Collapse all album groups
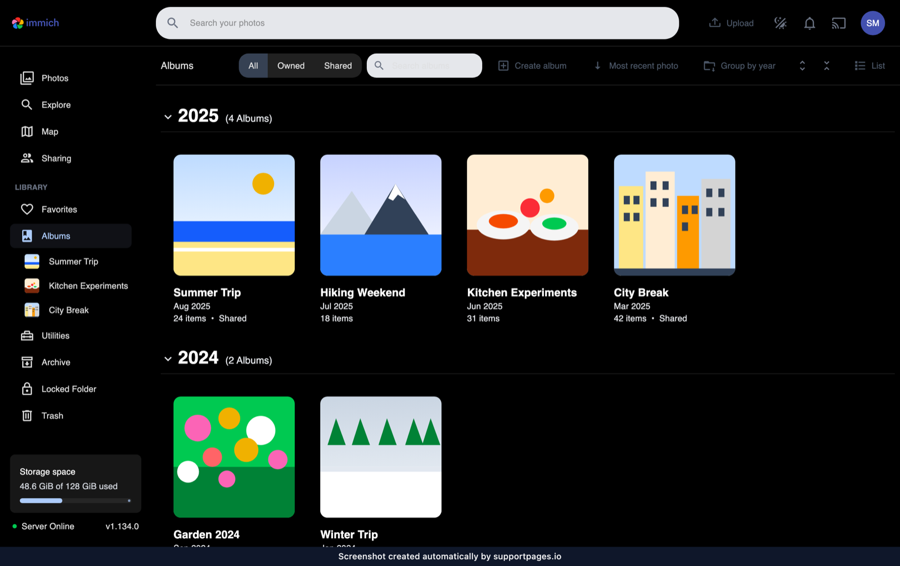900x566 pixels. [827, 65]
